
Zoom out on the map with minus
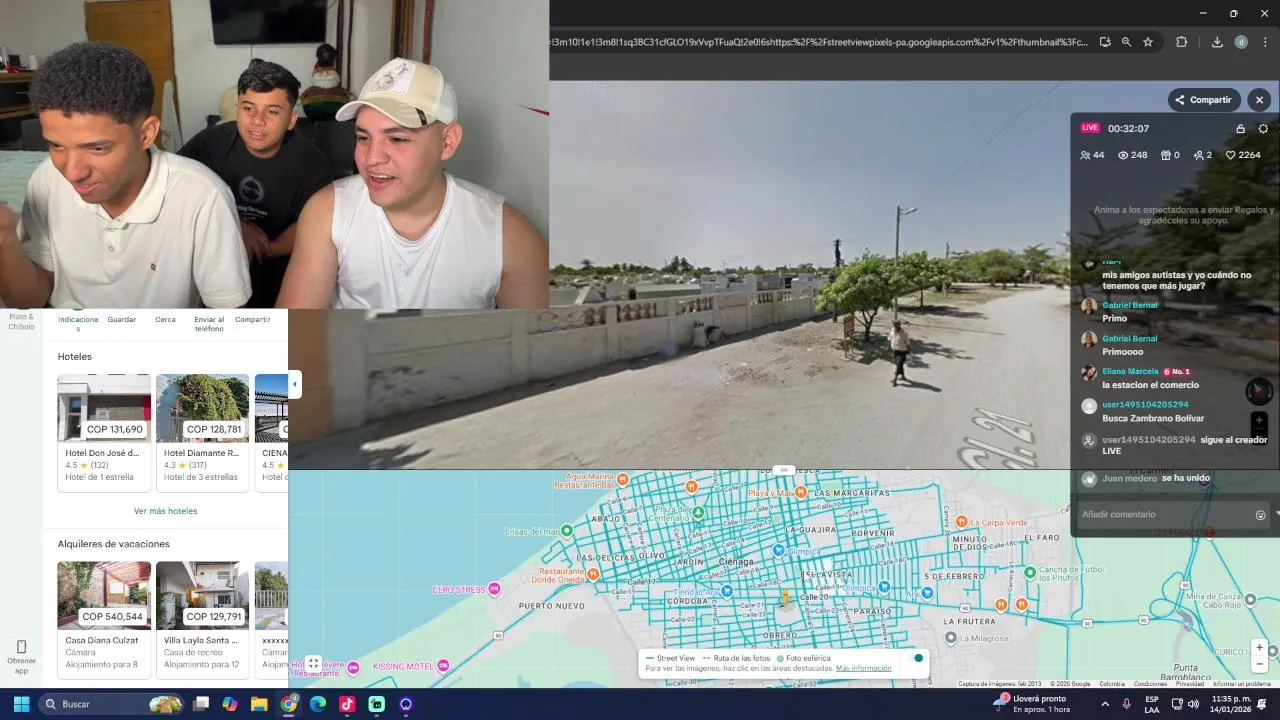(1259, 664)
